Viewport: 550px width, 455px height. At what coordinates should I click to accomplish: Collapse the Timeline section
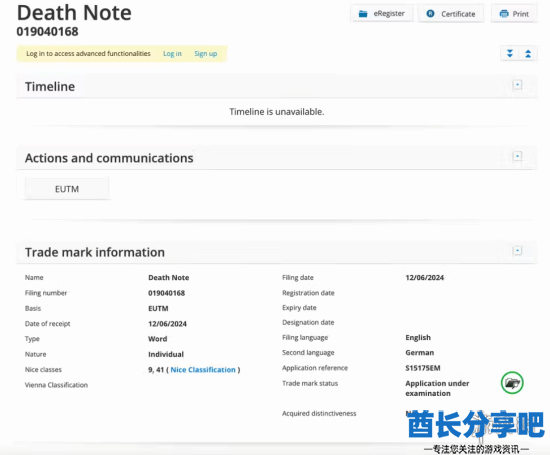click(x=517, y=85)
